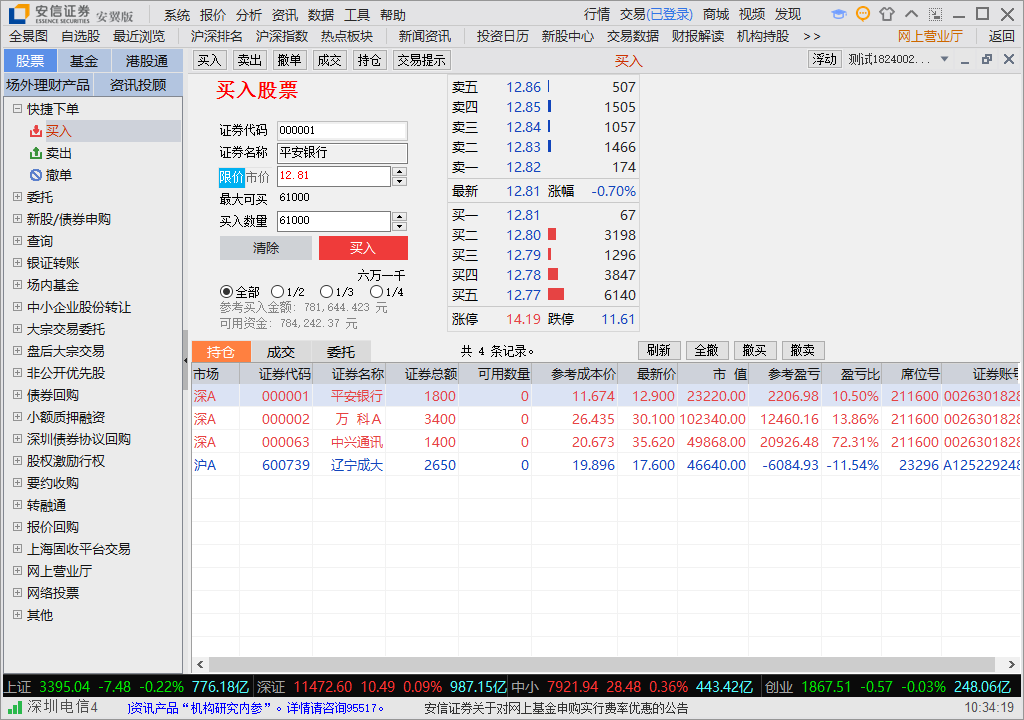Increase the price with the up stepper arrow

click(400, 172)
